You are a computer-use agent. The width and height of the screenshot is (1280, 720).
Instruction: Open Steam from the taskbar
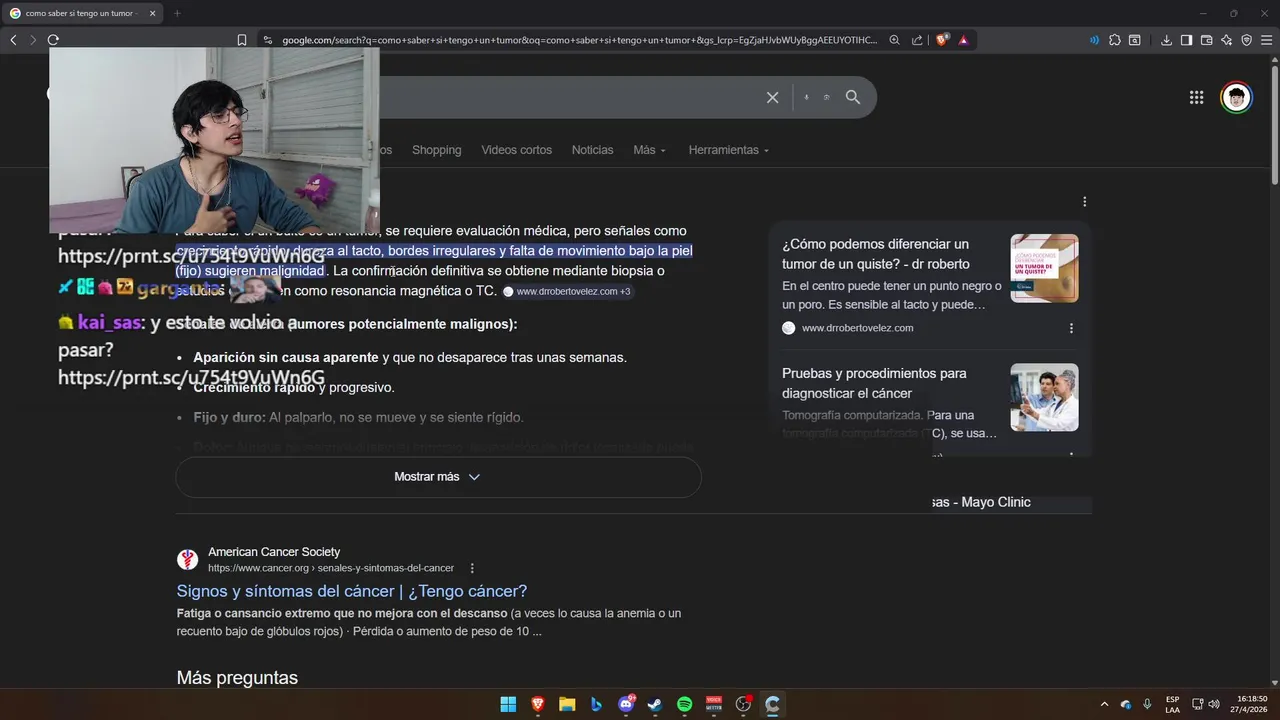[655, 704]
